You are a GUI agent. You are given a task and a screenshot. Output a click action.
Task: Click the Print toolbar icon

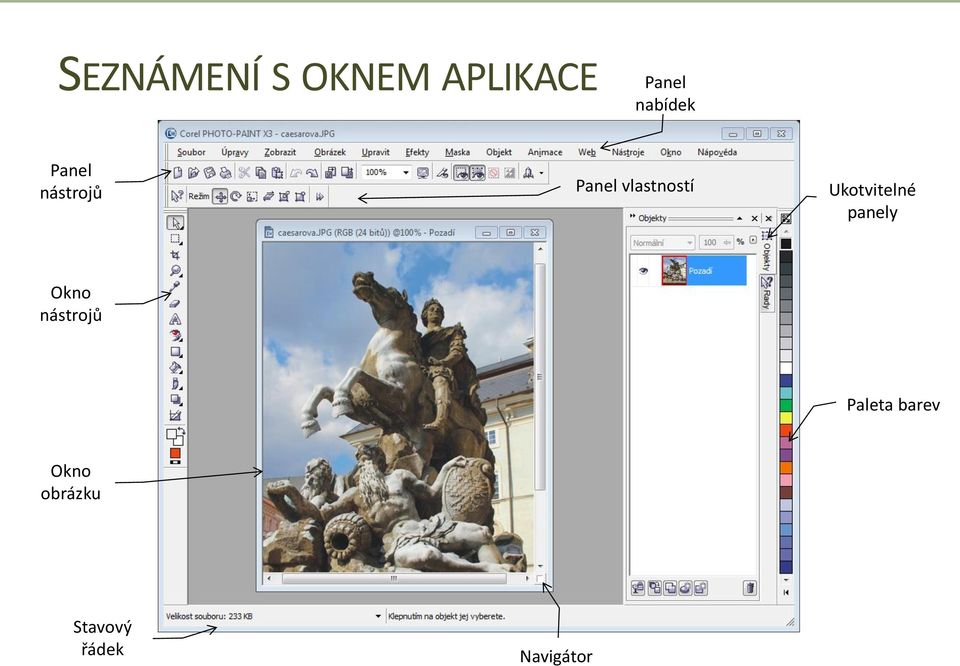coord(226,173)
